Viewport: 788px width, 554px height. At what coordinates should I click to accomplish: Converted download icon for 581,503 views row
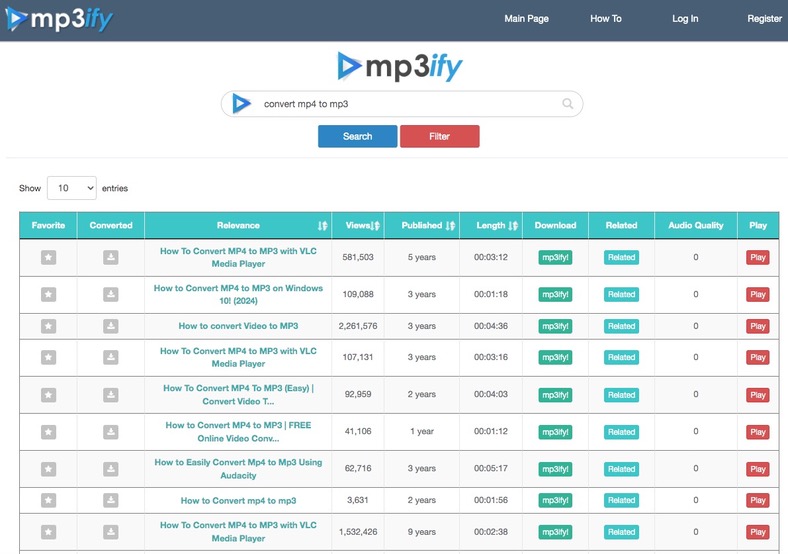click(x=111, y=257)
